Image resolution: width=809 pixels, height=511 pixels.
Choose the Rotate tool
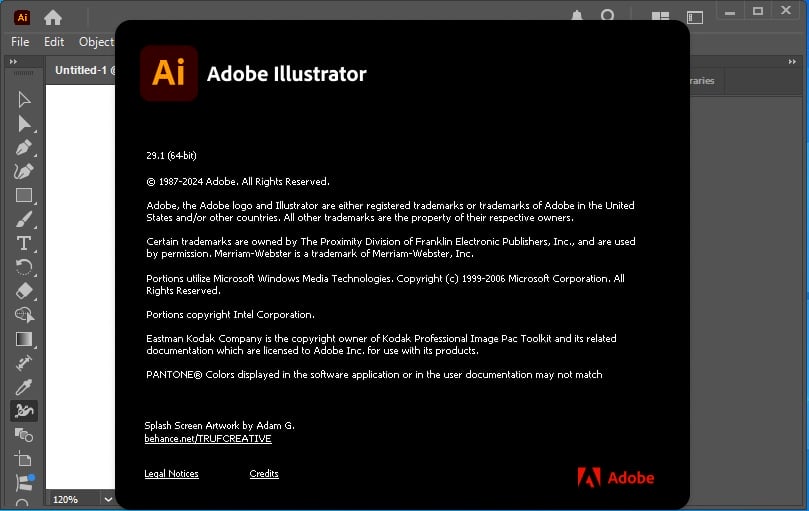coord(24,267)
